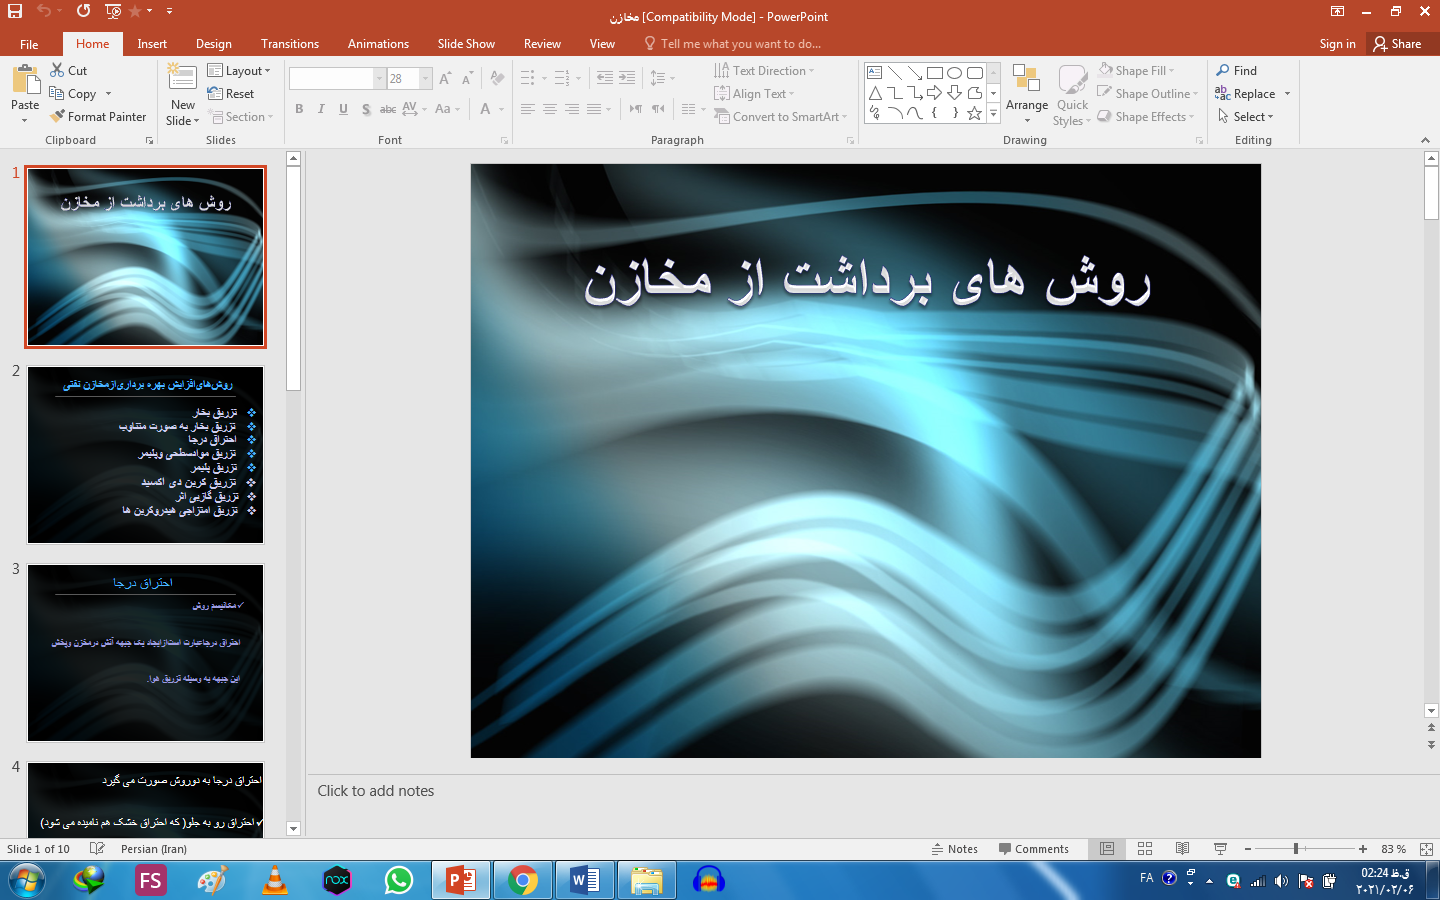The width and height of the screenshot is (1440, 900).
Task: Open the Transitions tab
Action: click(x=289, y=44)
